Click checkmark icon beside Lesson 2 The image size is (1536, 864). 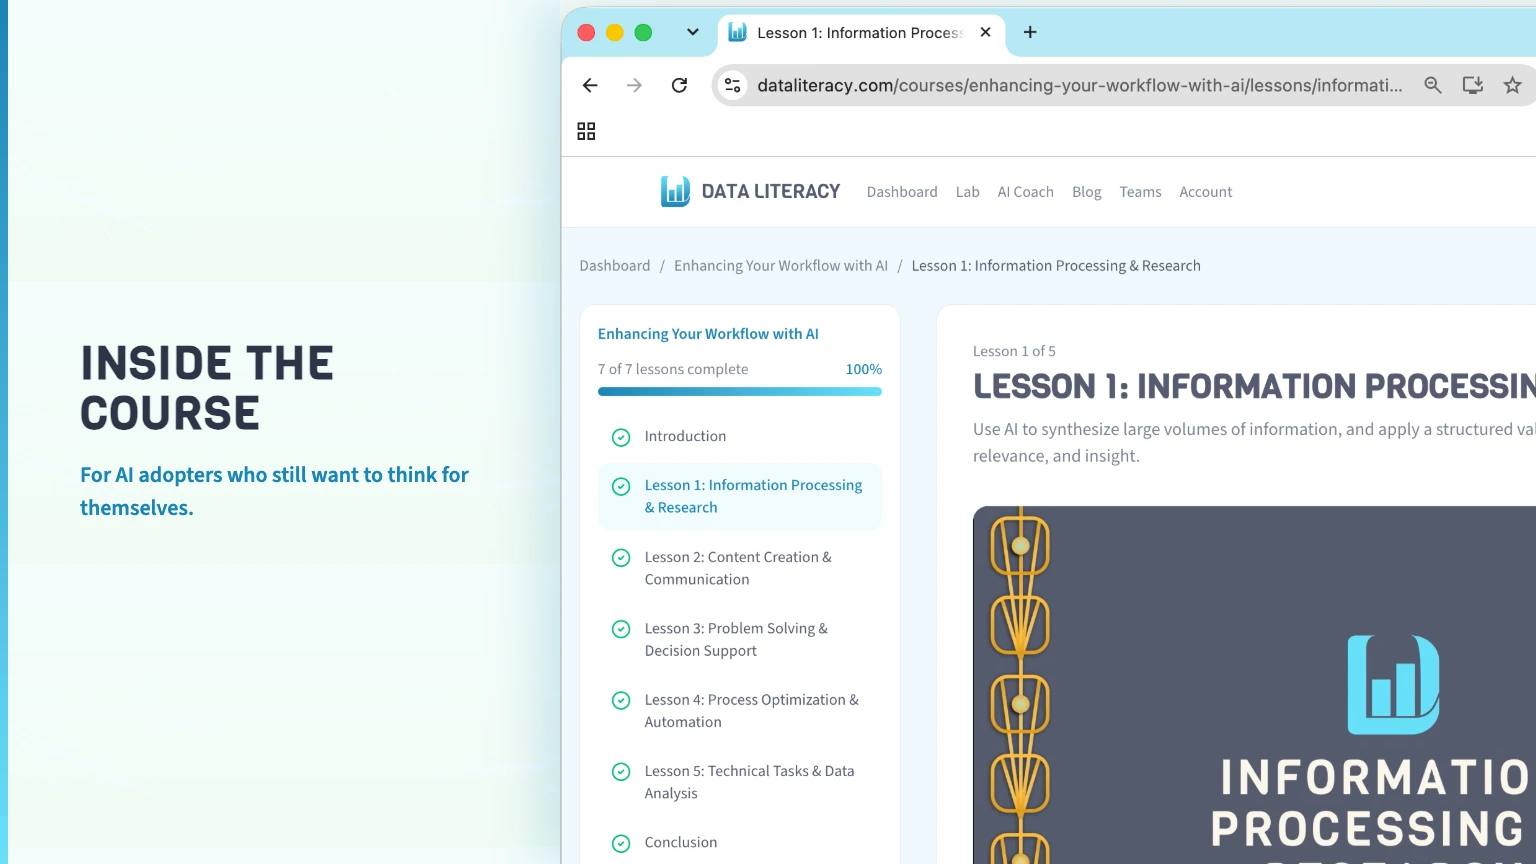coord(621,558)
